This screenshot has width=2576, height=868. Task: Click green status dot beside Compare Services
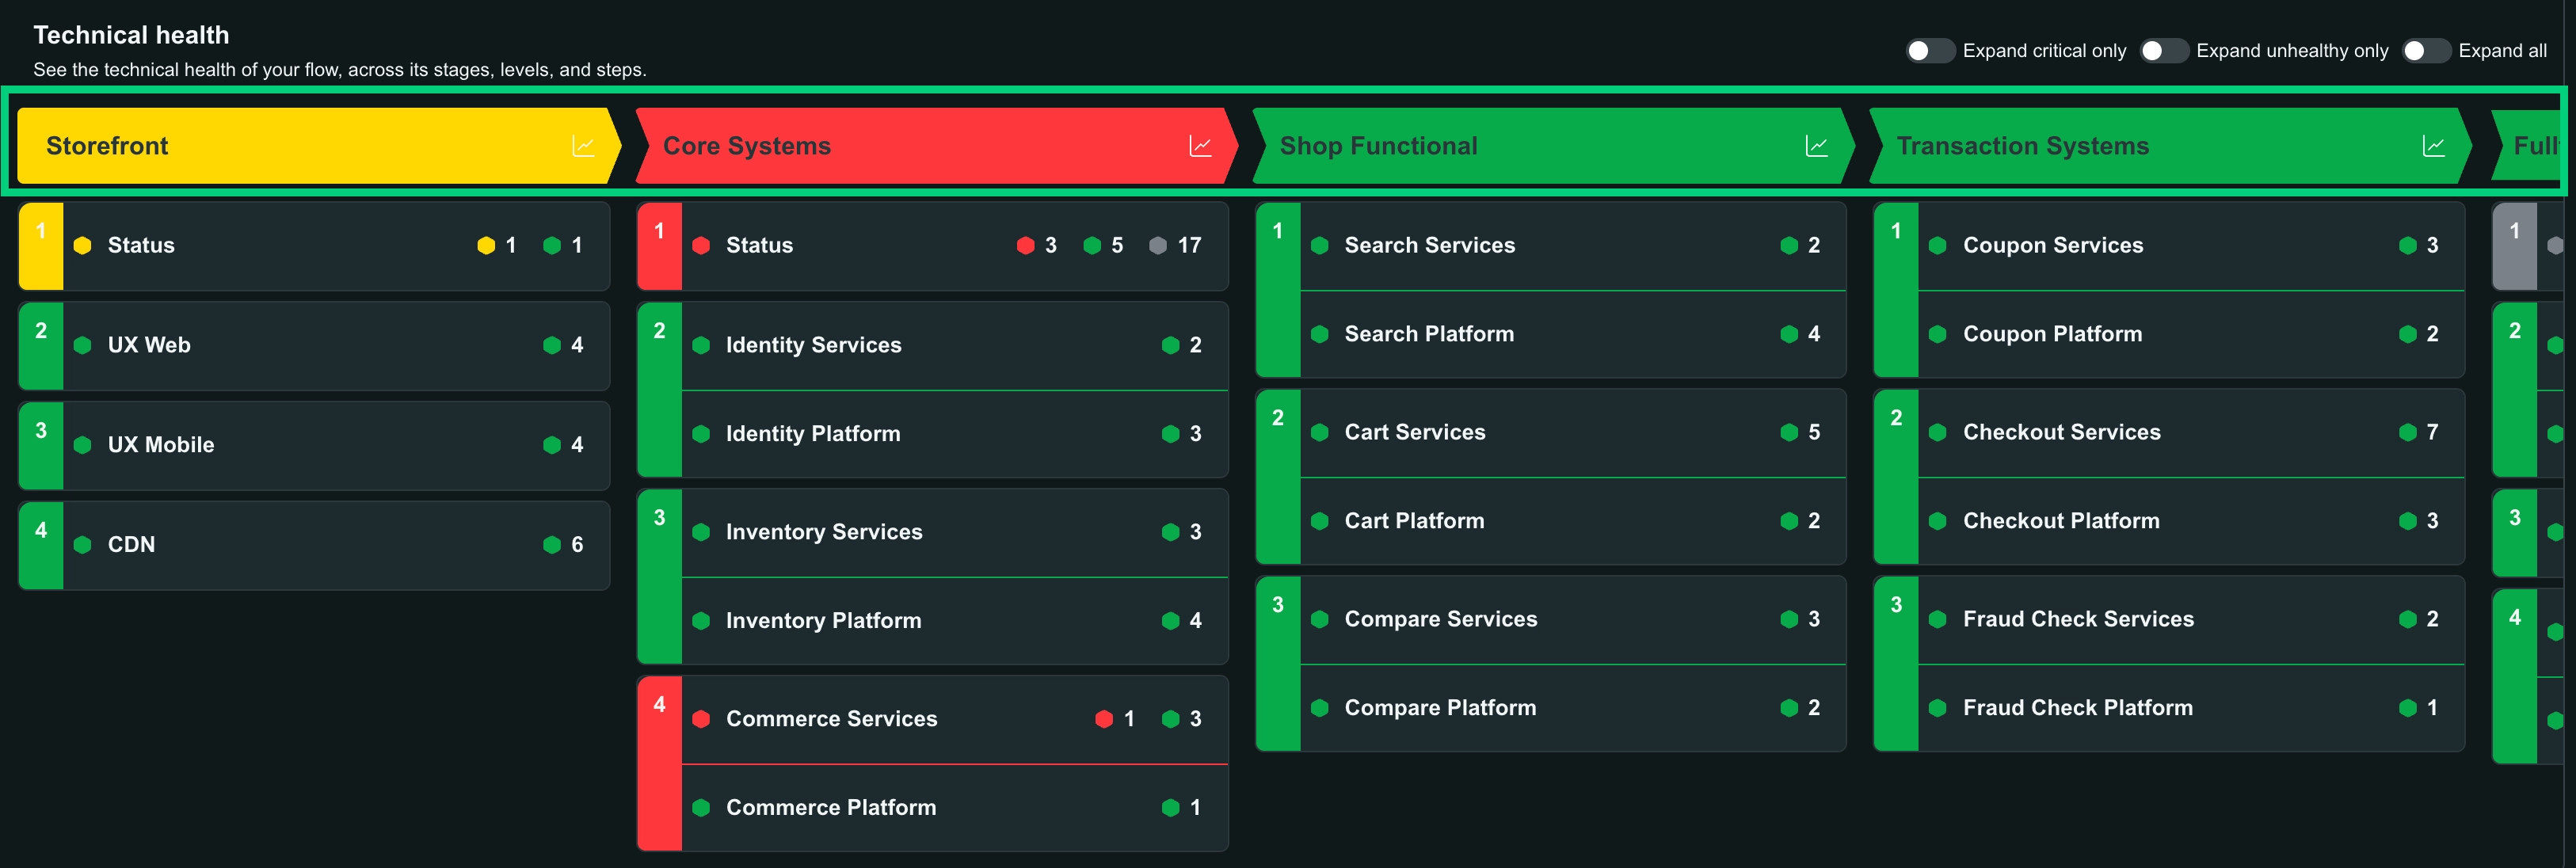coord(1320,620)
